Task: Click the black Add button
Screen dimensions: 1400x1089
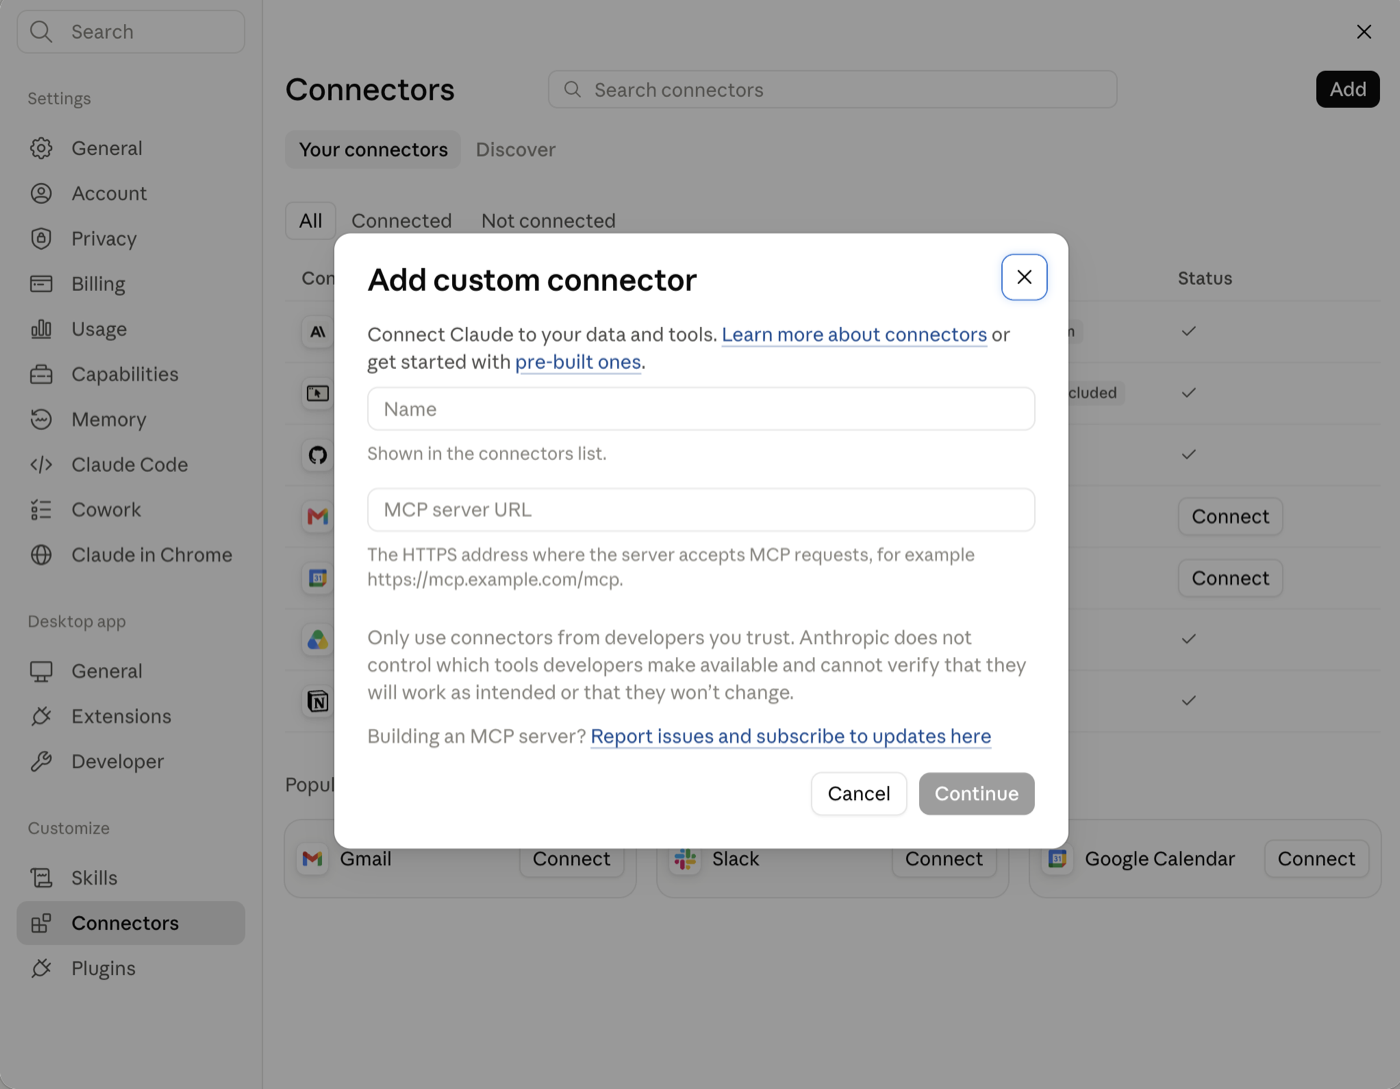Action: [1347, 89]
